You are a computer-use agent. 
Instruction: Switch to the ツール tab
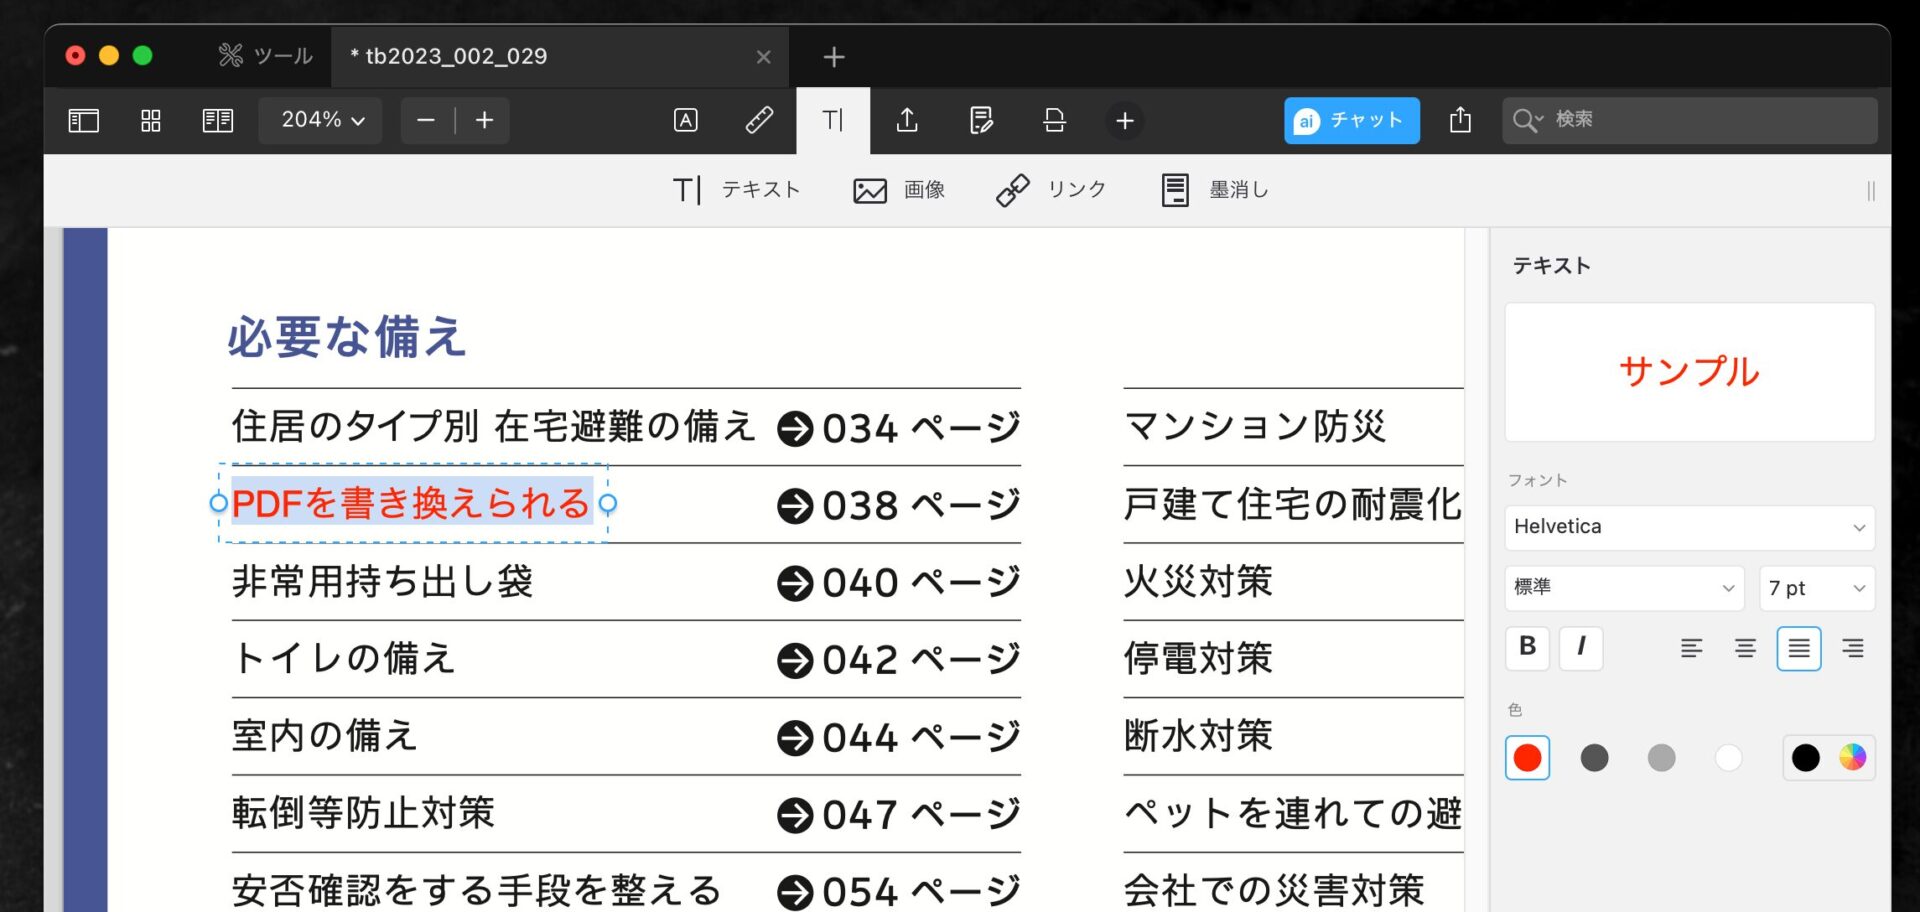point(266,56)
